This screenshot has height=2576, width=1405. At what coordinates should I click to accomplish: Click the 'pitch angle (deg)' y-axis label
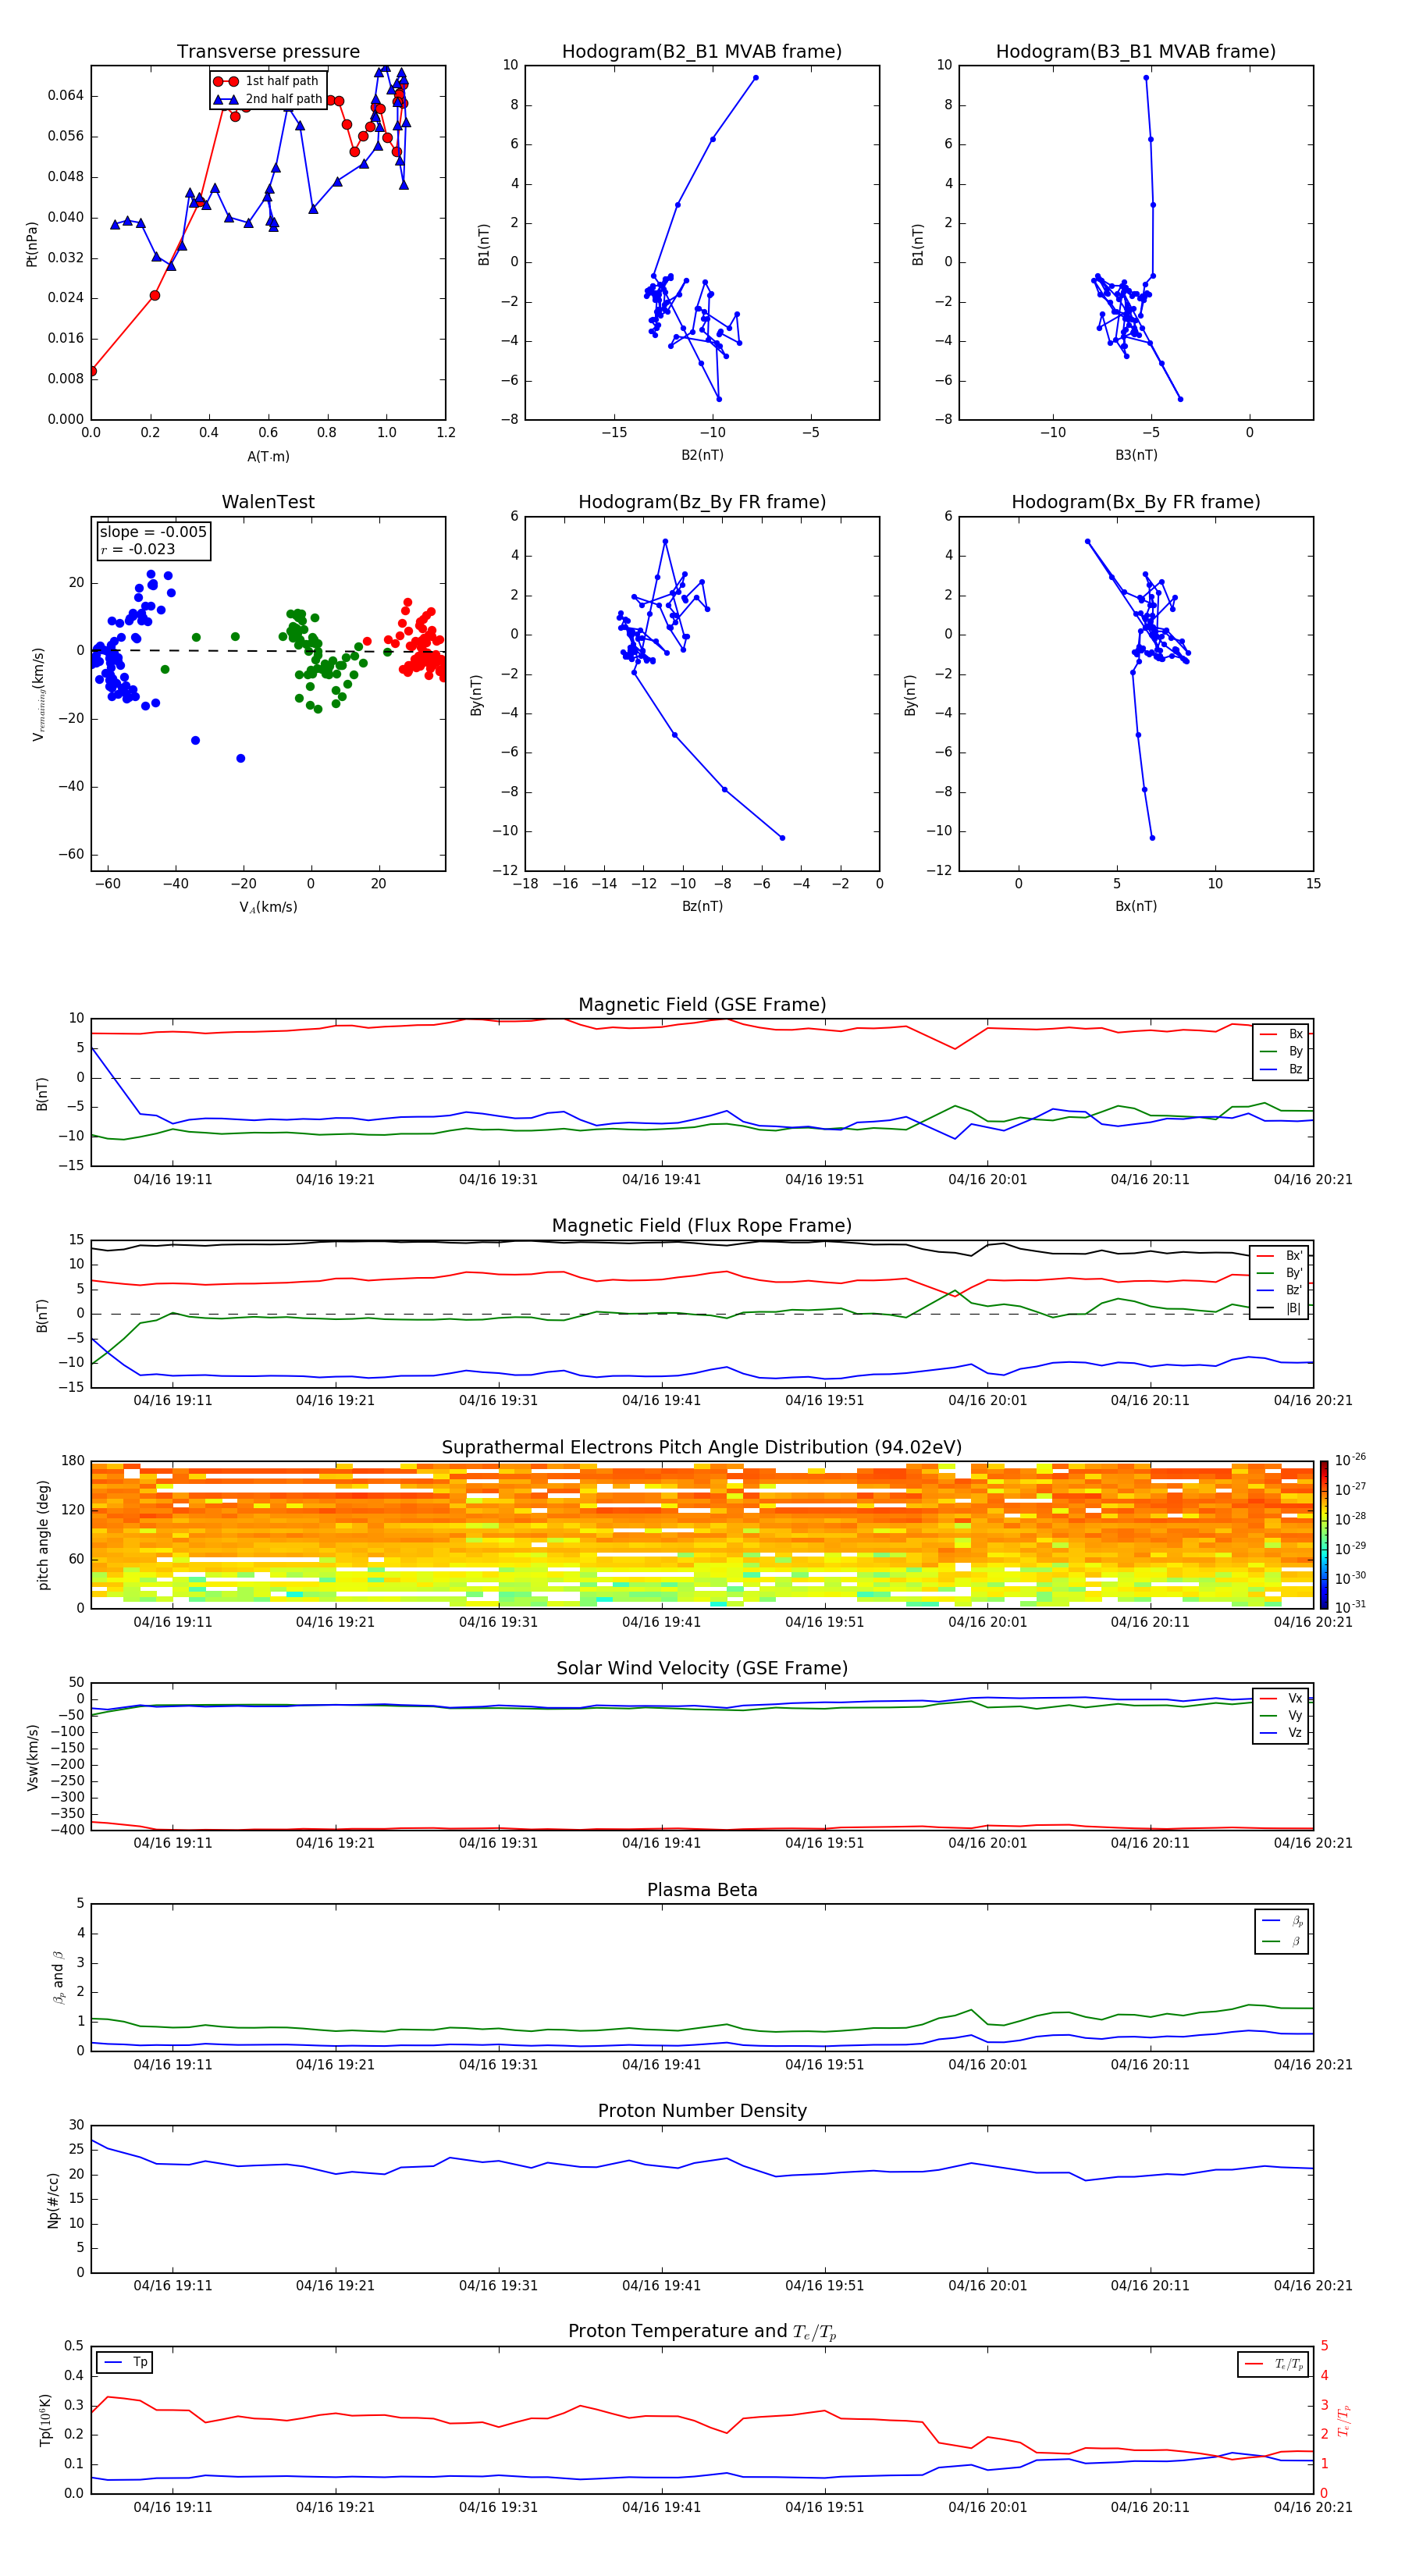tap(43, 1534)
